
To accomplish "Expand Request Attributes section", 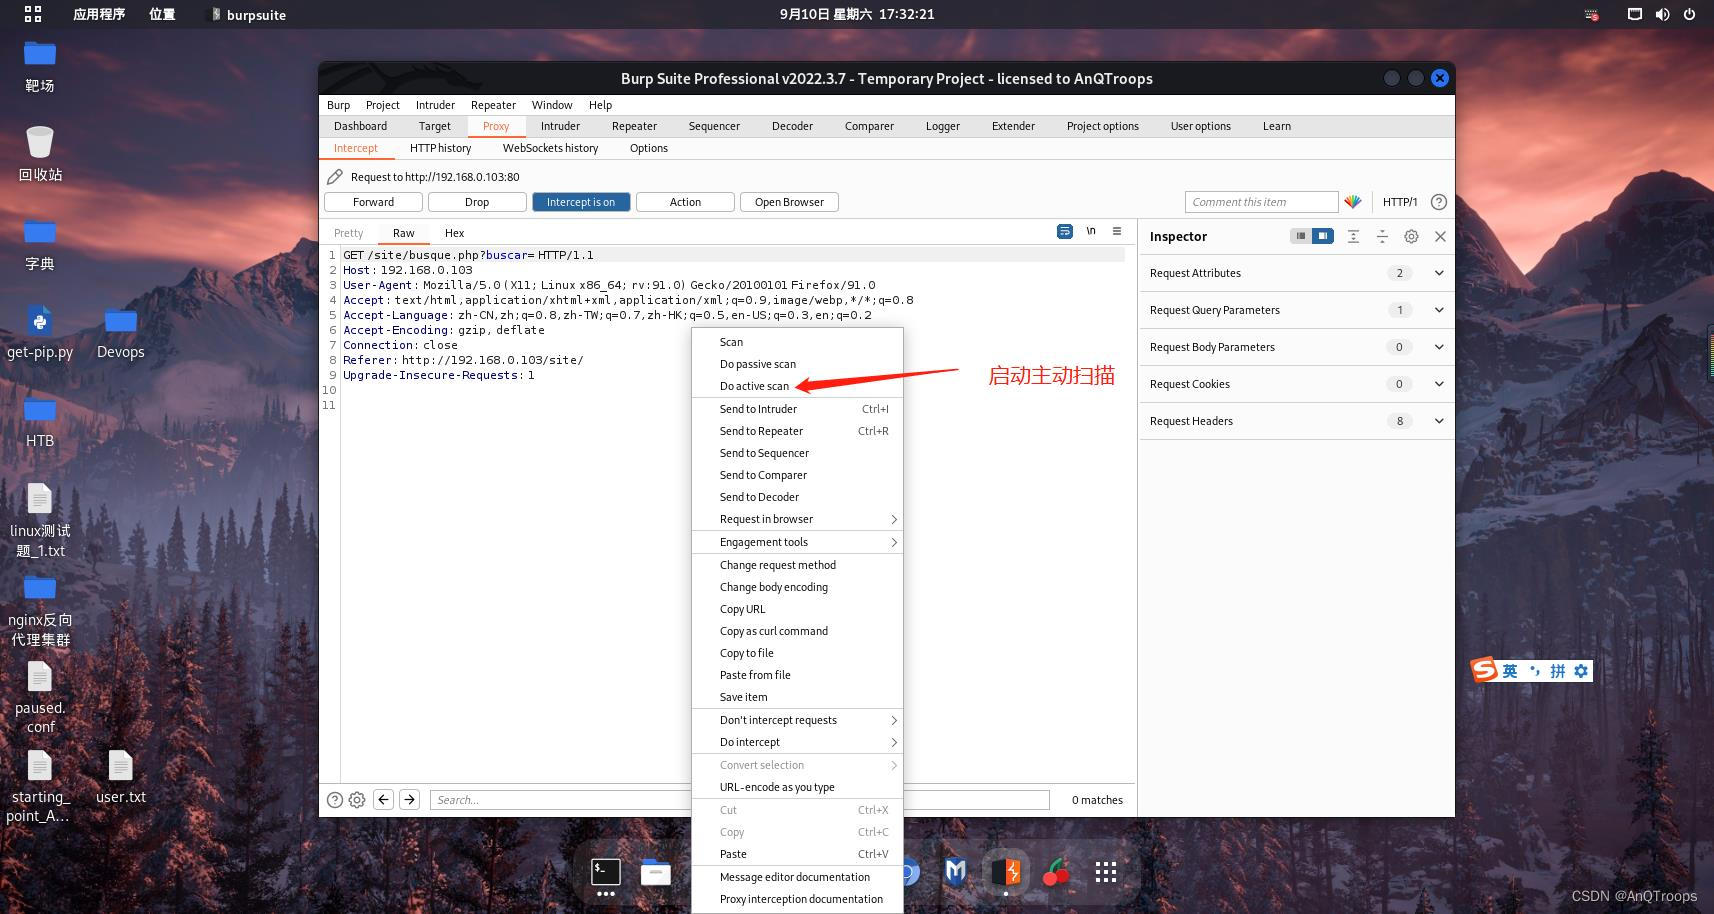I will pos(1296,273).
